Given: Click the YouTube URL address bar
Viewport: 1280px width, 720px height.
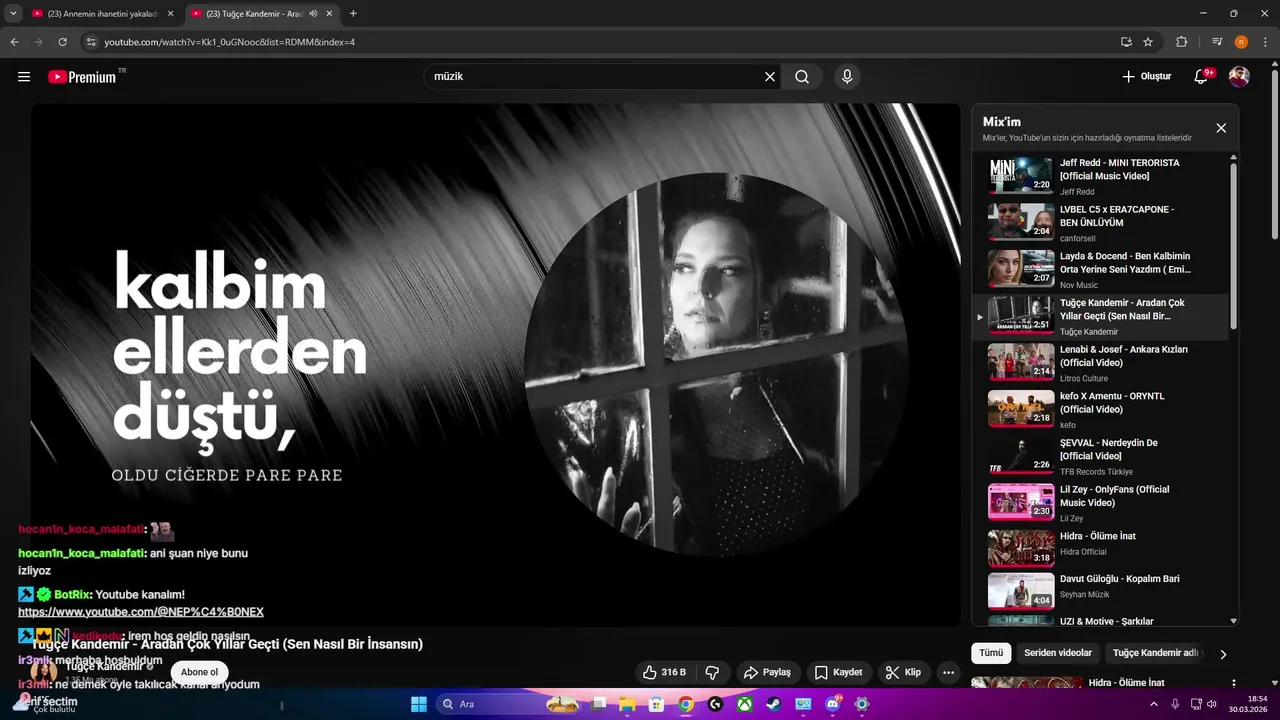Looking at the screenshot, I should tap(600, 42).
